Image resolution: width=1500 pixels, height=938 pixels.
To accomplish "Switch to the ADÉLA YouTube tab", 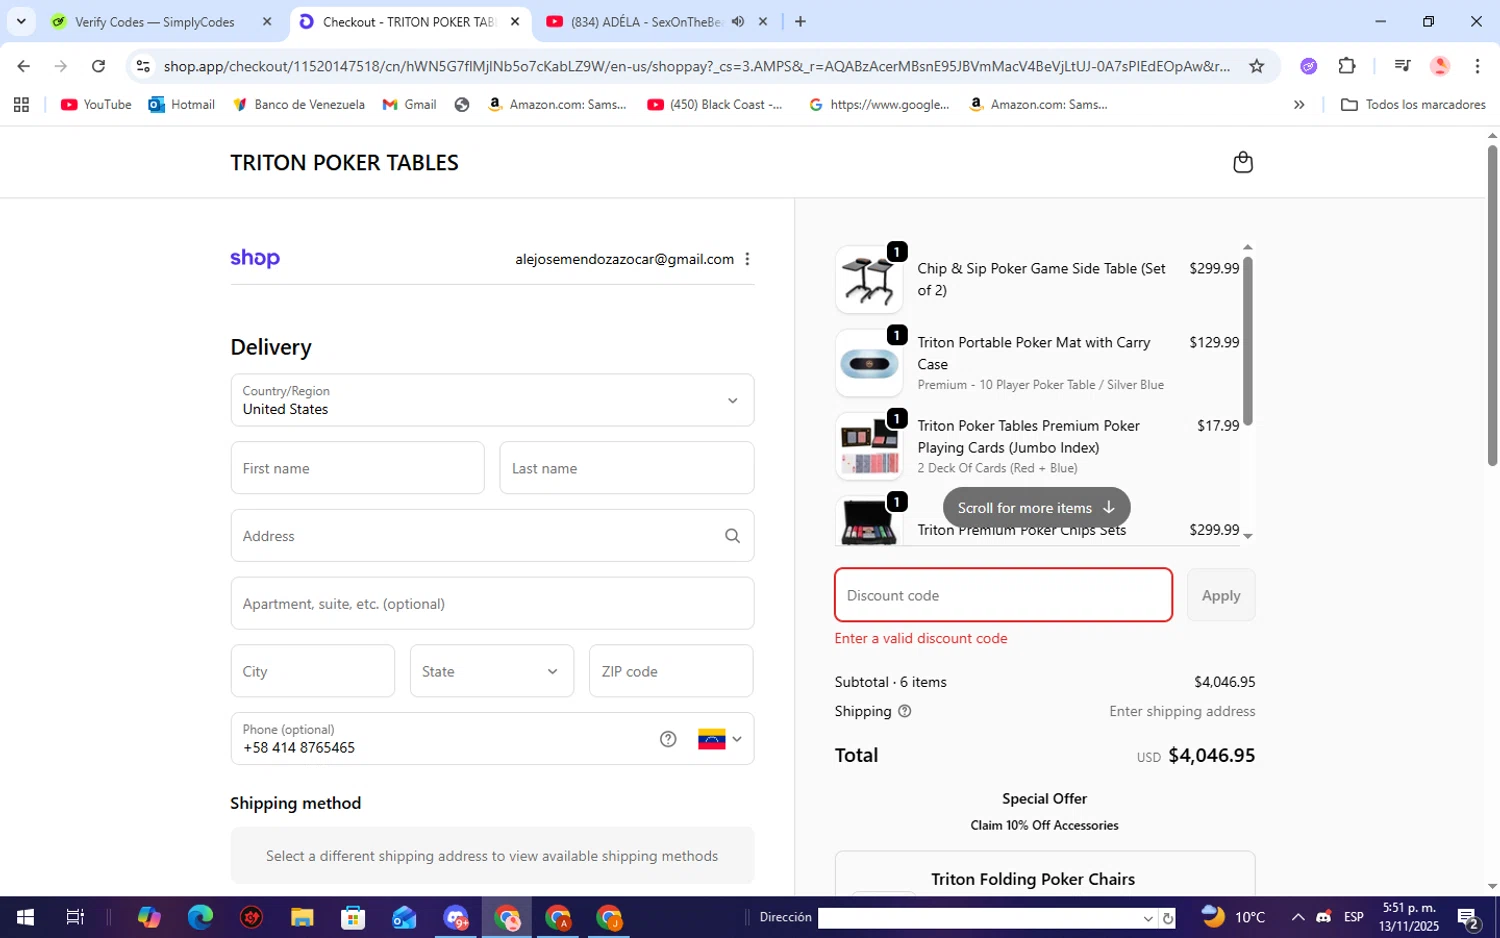I will click(647, 21).
